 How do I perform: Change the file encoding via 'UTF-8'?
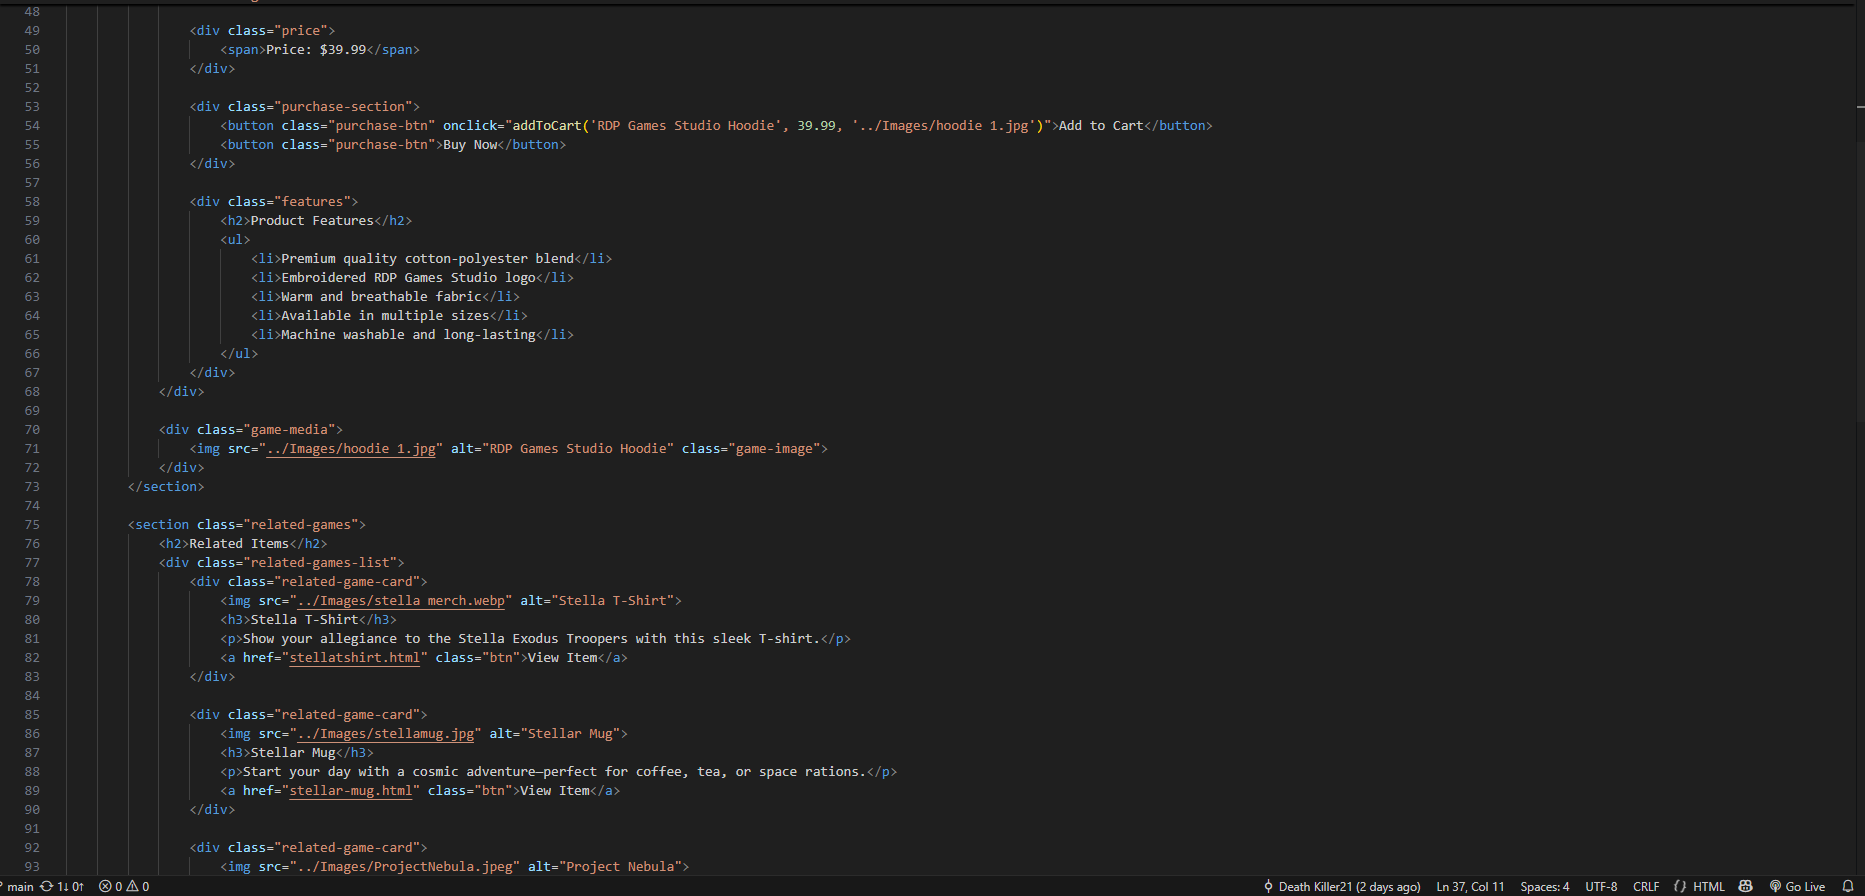click(1601, 887)
